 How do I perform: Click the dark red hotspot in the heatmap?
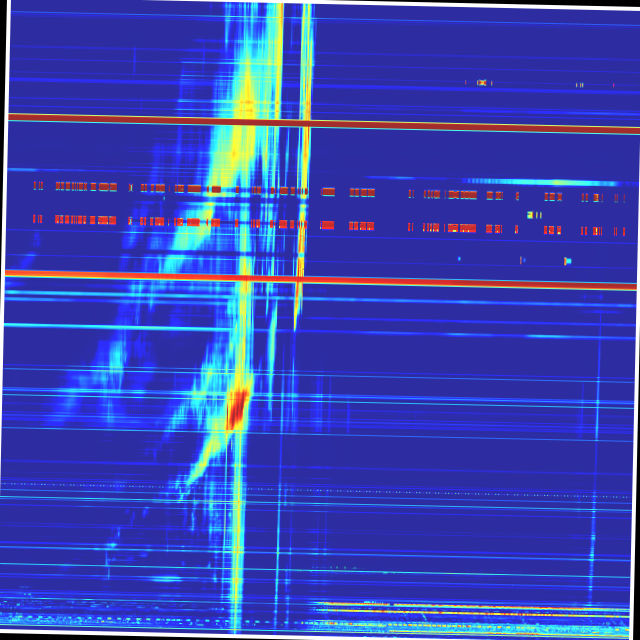[237, 408]
